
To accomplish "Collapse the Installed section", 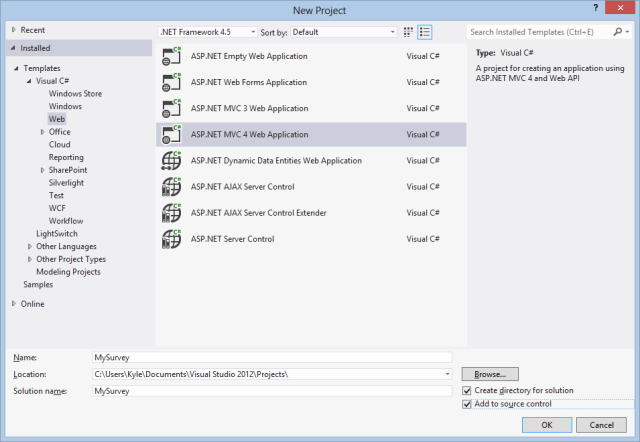I will [13, 48].
